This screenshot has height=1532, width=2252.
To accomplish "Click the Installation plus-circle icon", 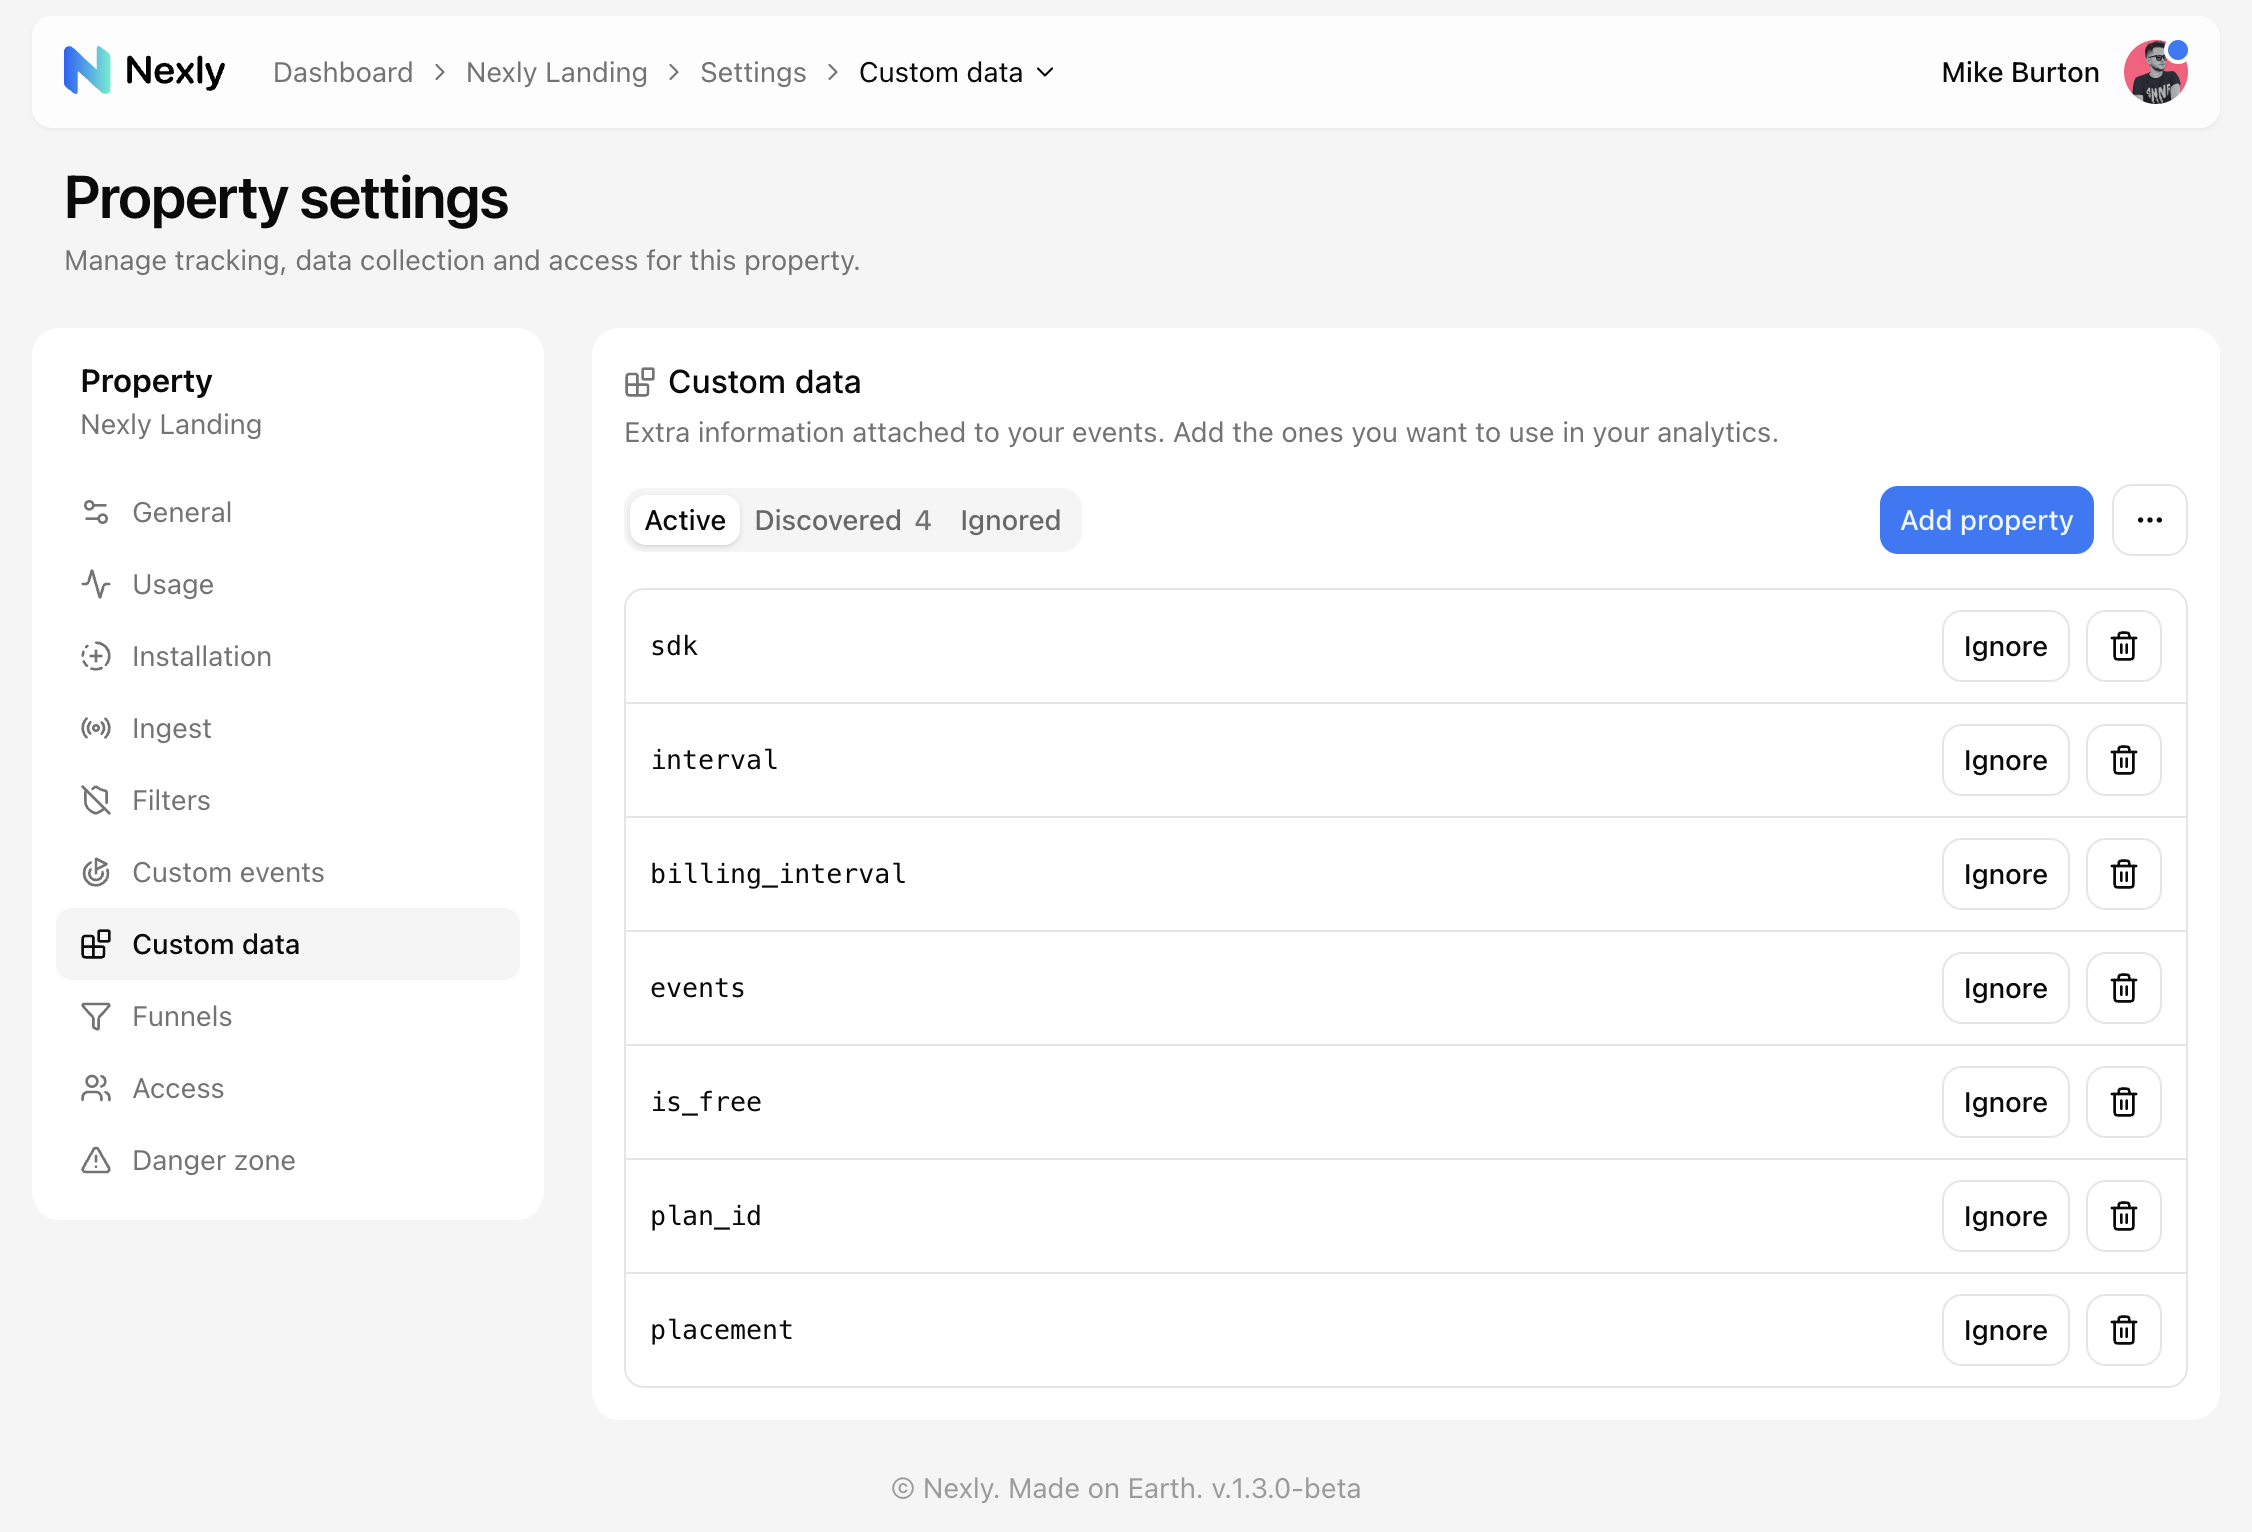I will (x=96, y=656).
